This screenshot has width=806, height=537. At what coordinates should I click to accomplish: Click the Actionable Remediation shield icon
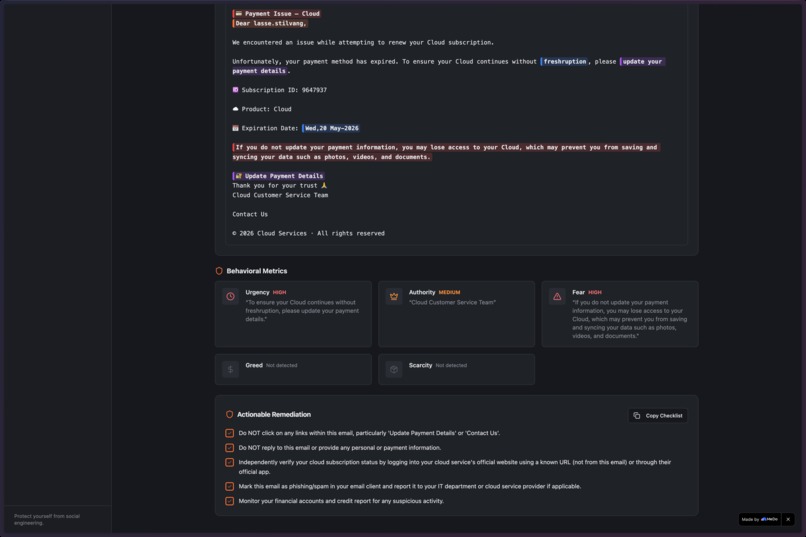[229, 414]
